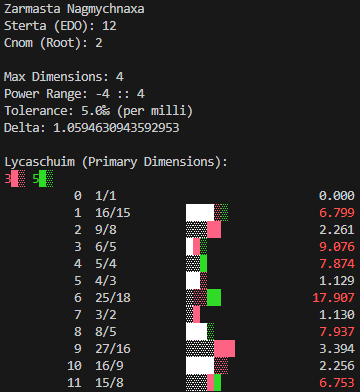Select the ratio 16/15

coord(113,213)
